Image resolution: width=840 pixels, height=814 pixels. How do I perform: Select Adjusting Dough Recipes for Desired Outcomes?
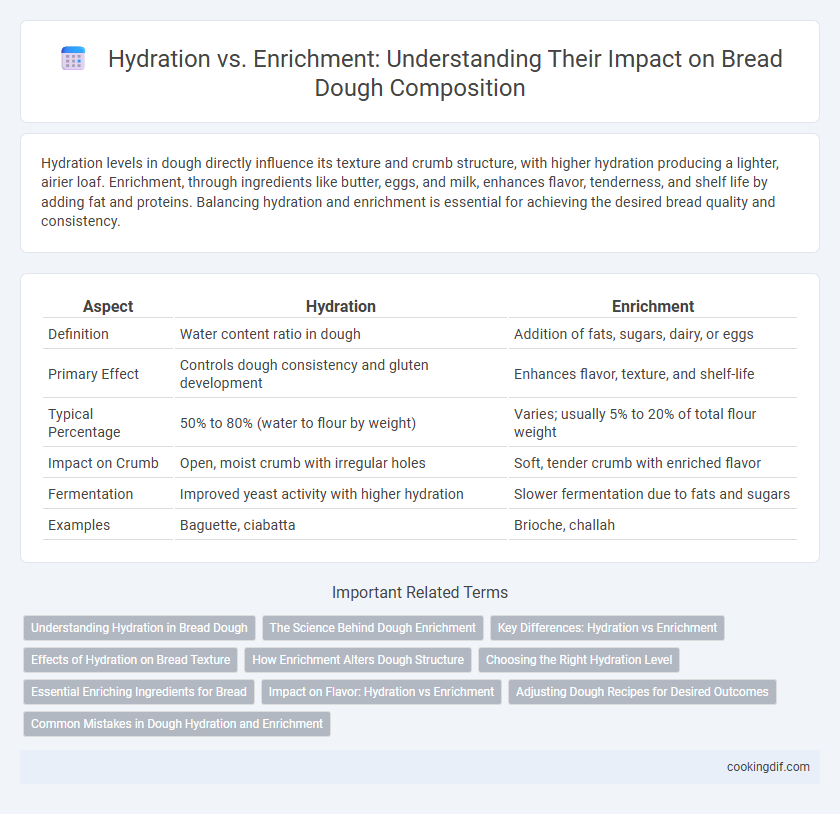pyautogui.click(x=642, y=692)
